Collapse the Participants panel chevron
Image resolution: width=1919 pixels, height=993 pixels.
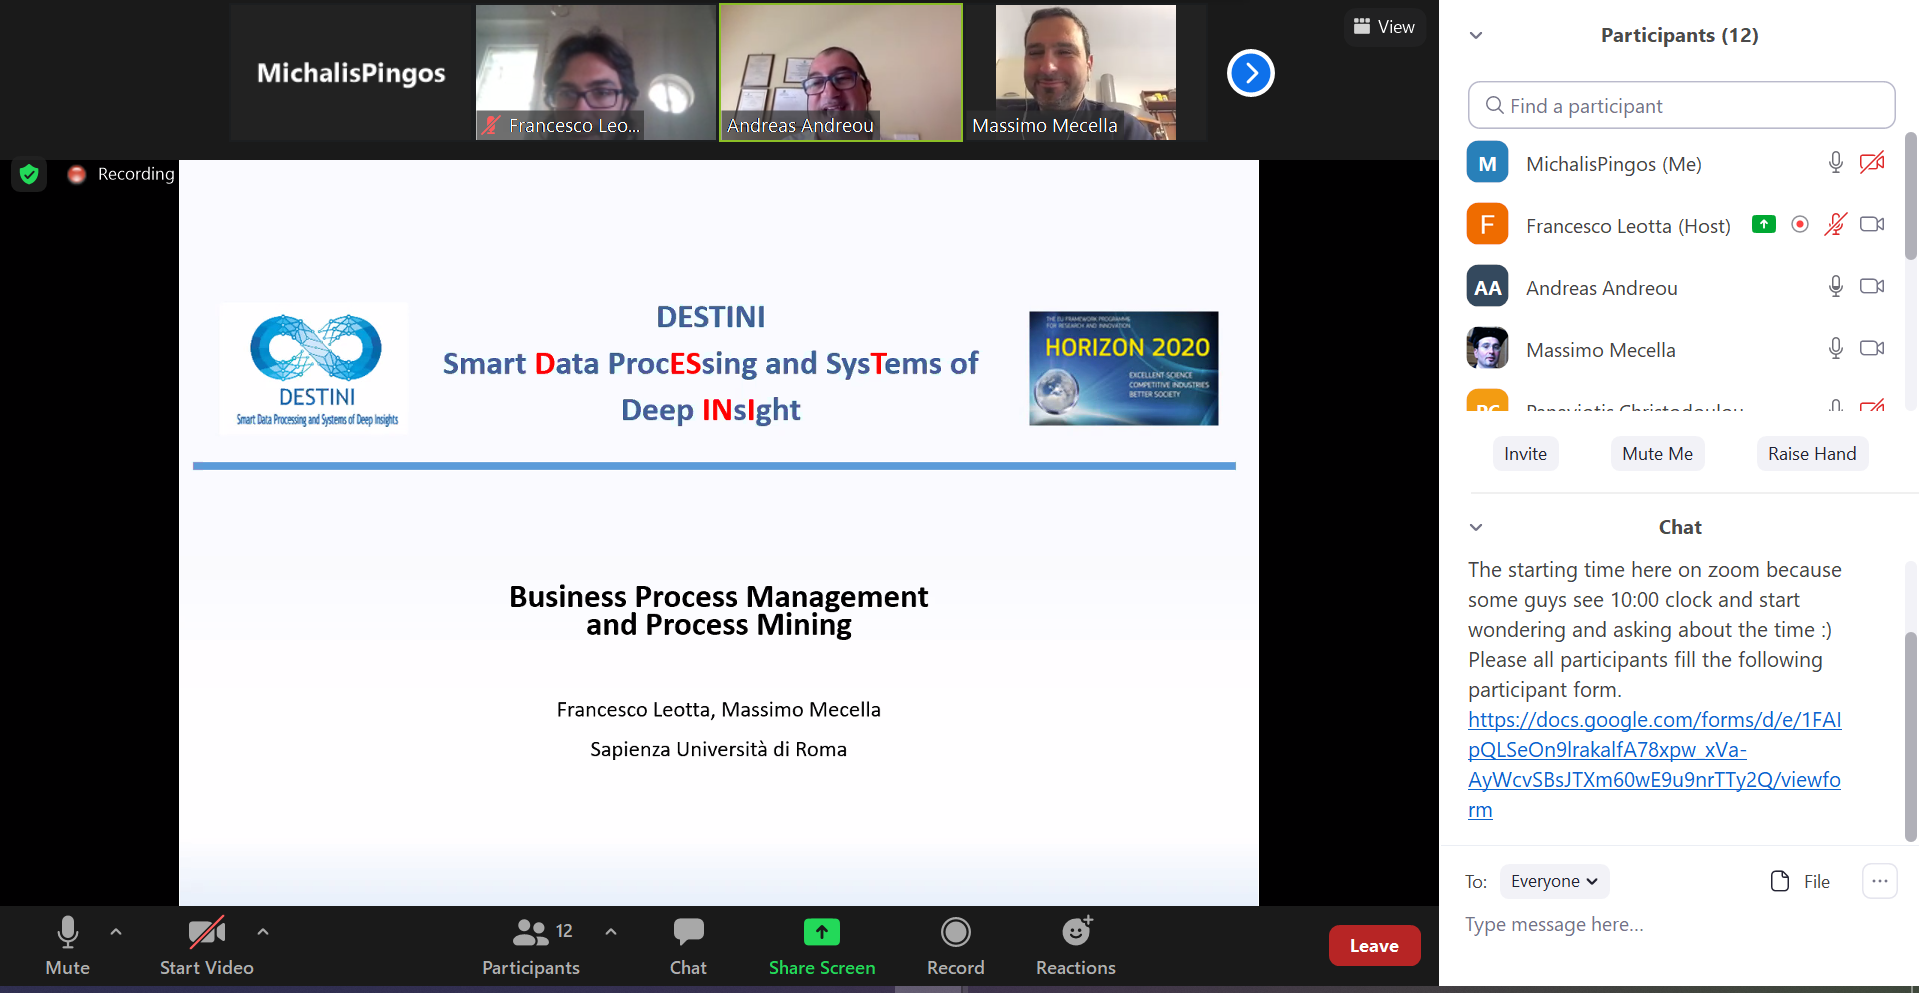coord(1476,36)
